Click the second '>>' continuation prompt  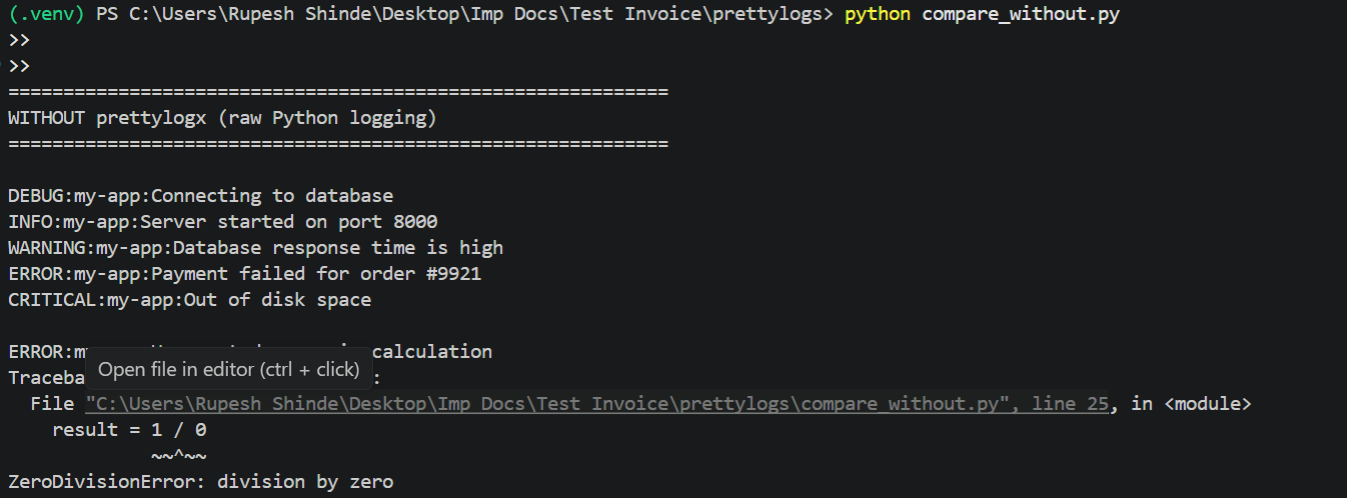pos(19,67)
